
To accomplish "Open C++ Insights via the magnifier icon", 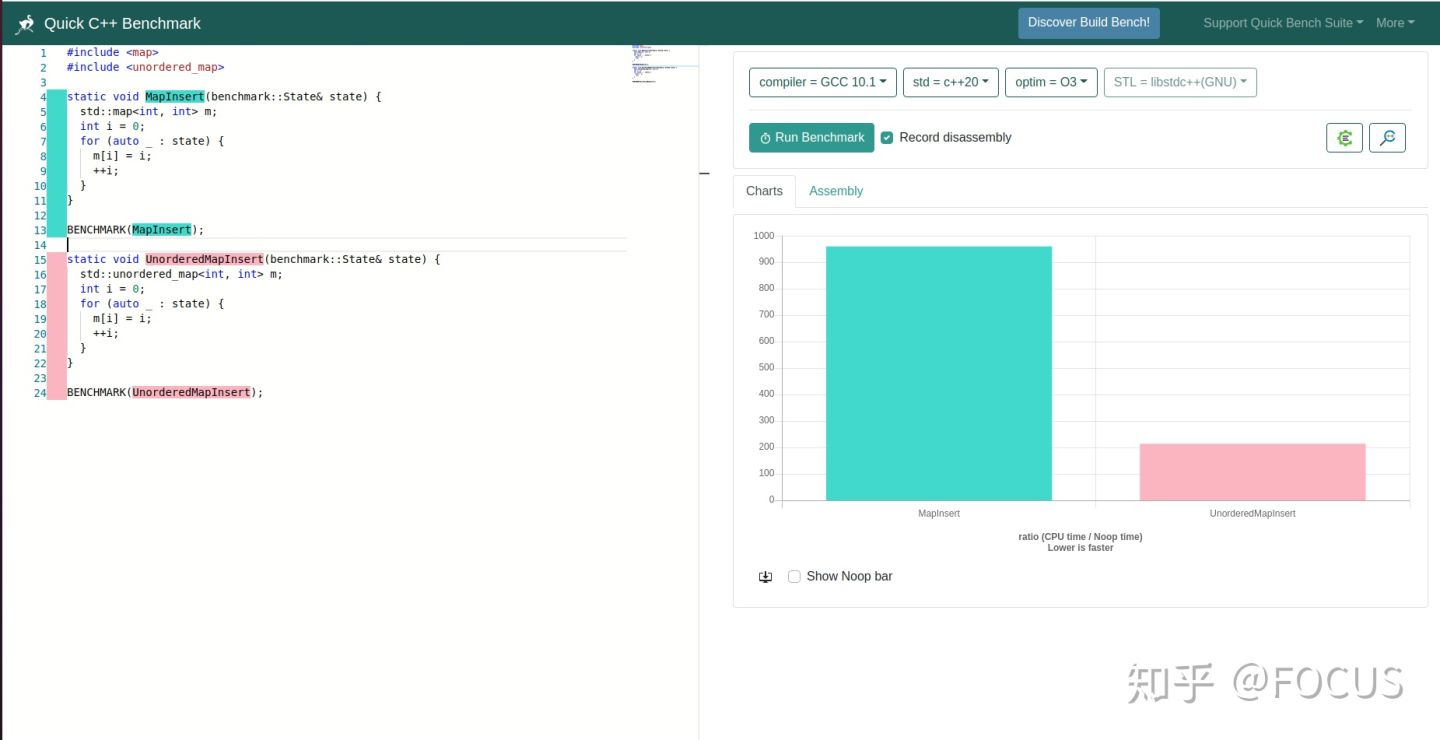I will click(x=1387, y=138).
